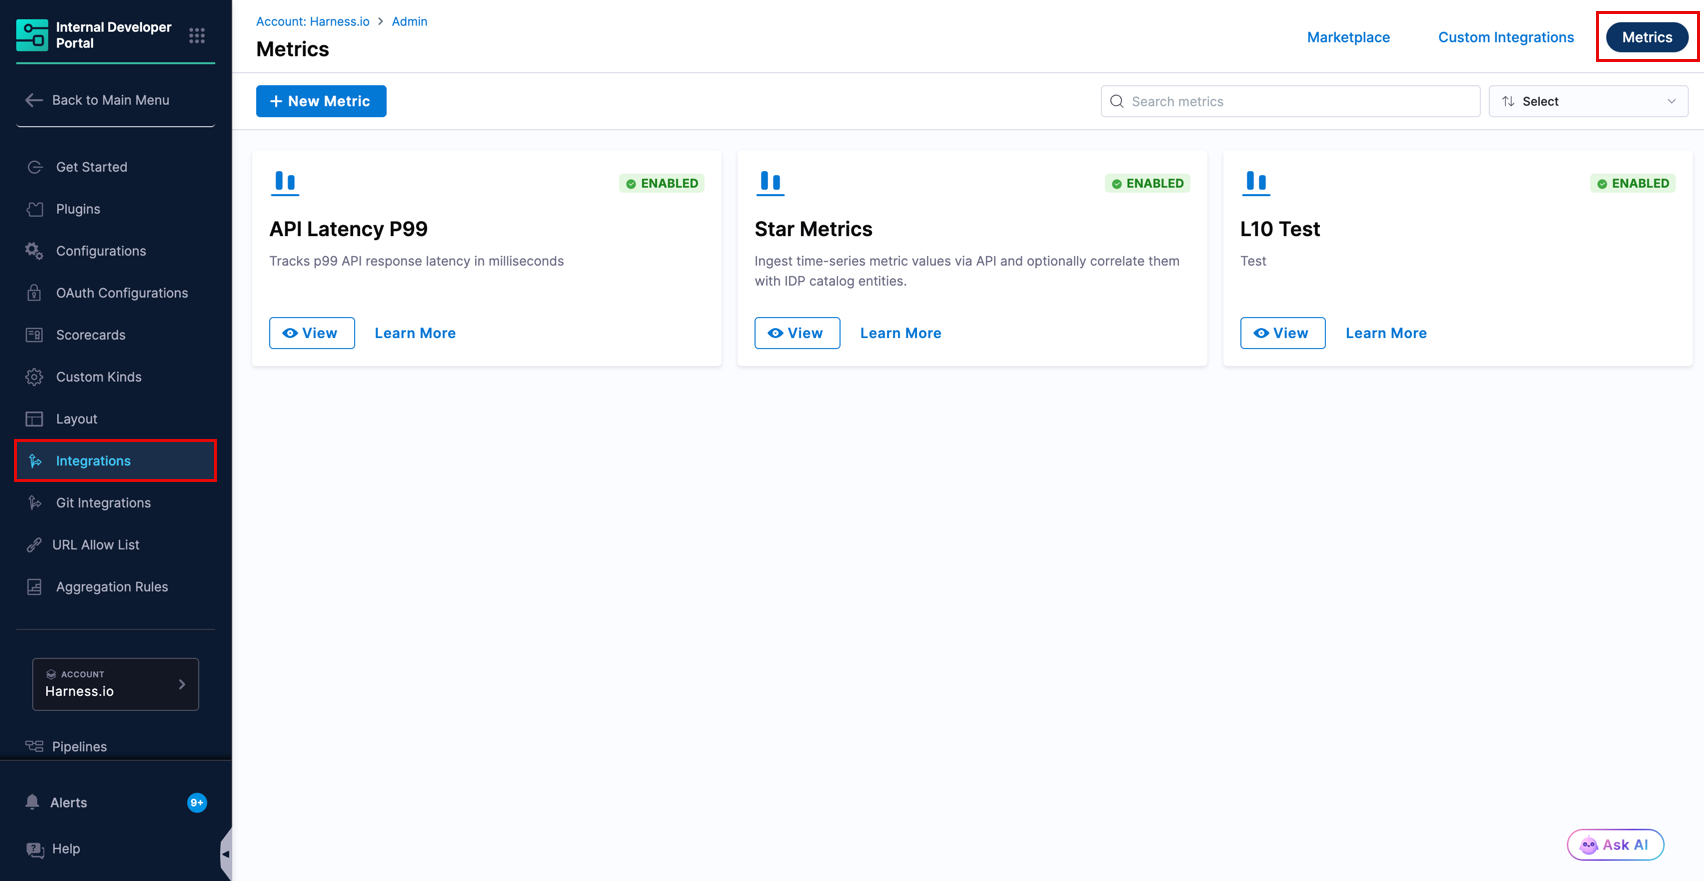Open the Get Started sidebar icon

point(35,167)
